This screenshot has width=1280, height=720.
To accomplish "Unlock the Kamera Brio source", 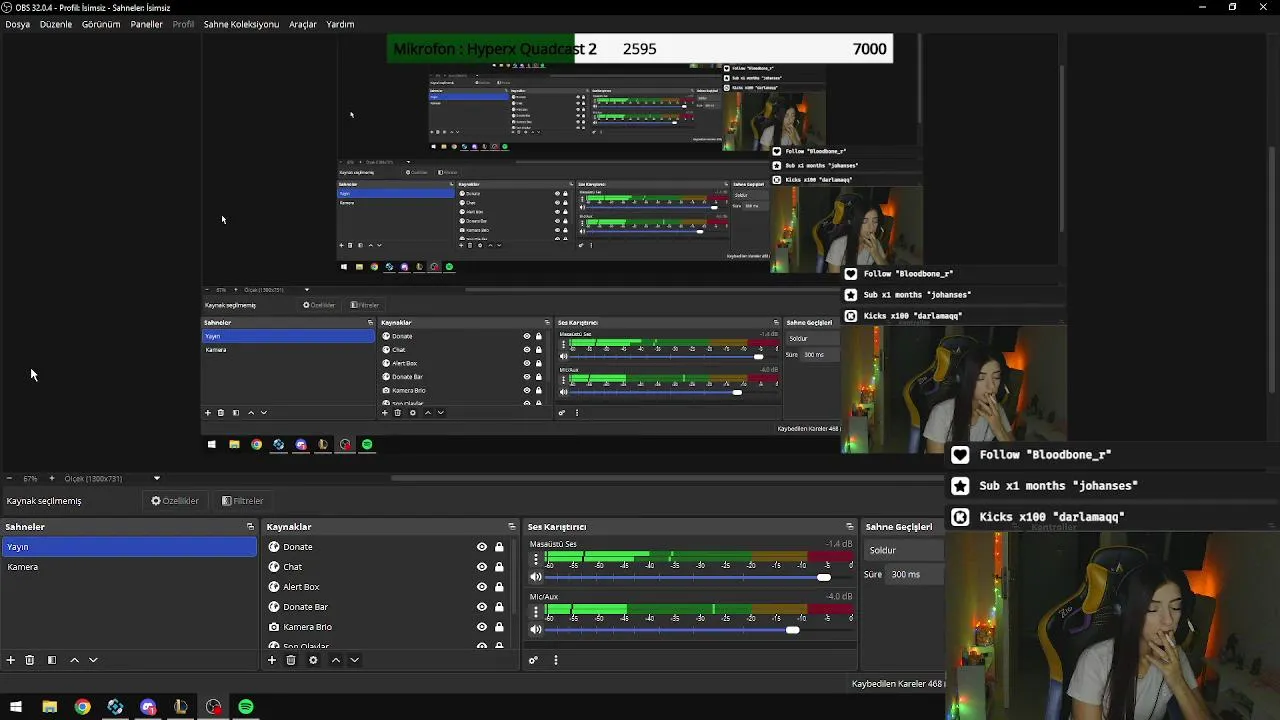I will coord(499,627).
